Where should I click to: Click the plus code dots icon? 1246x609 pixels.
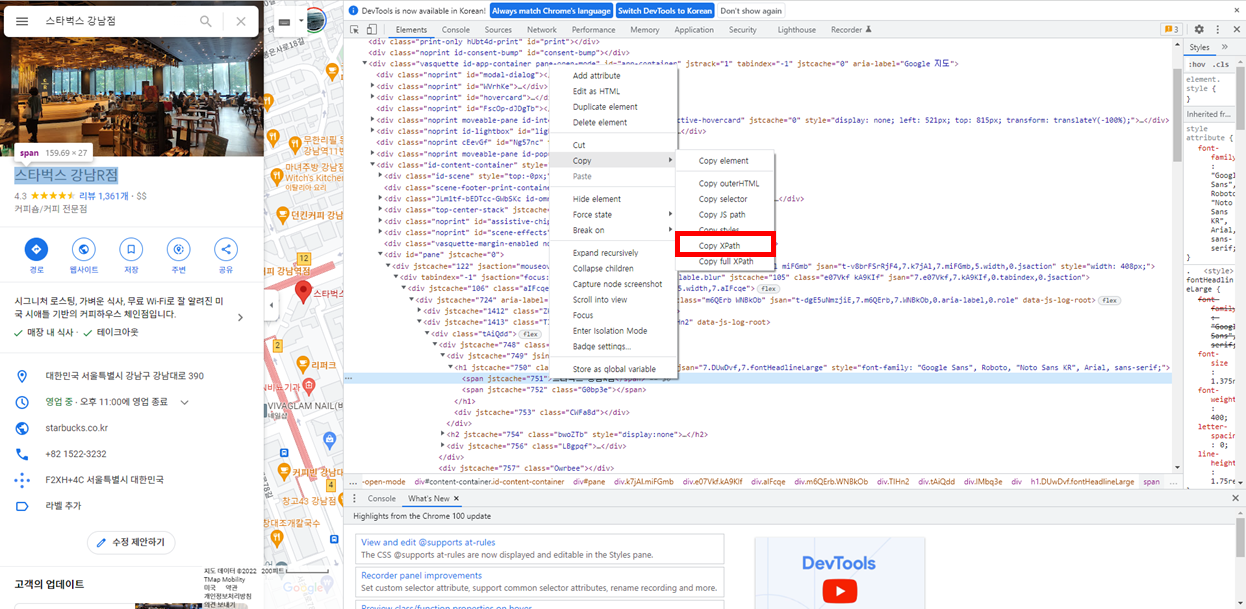[x=23, y=480]
